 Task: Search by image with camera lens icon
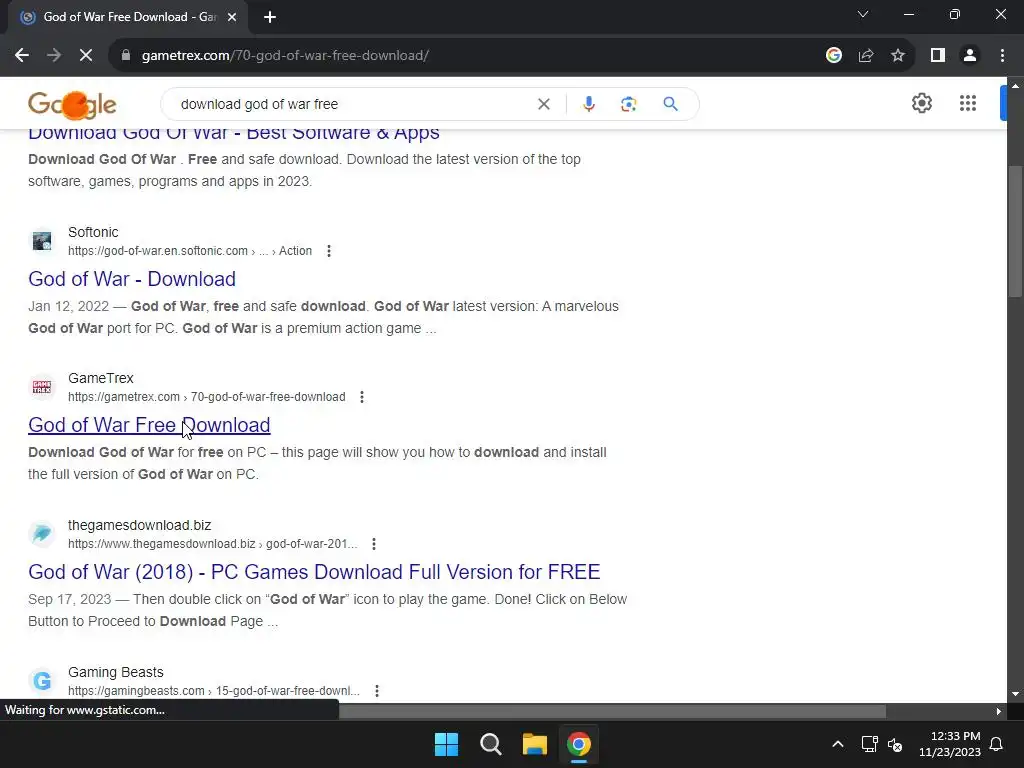(x=628, y=104)
